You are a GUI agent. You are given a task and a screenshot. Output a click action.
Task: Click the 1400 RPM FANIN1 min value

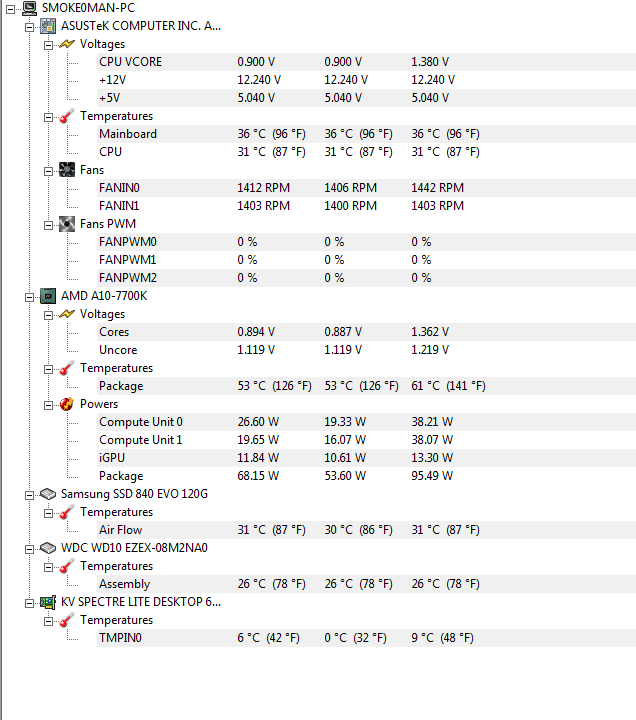[350, 206]
